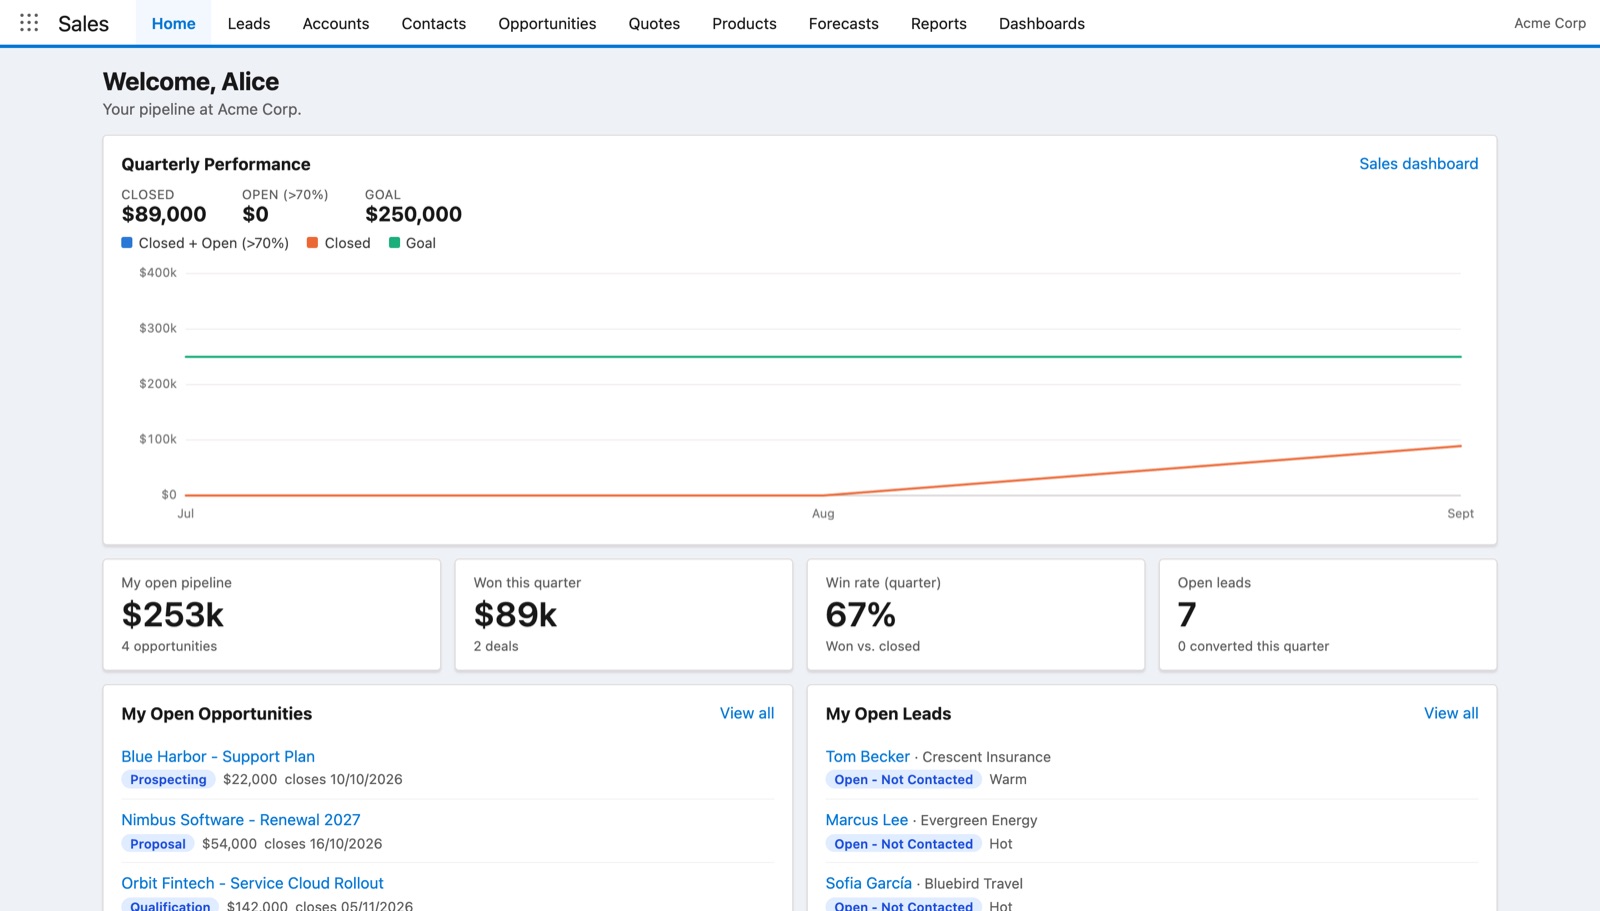This screenshot has height=911, width=1600.
Task: Open the Forecasts tab
Action: tap(843, 23)
